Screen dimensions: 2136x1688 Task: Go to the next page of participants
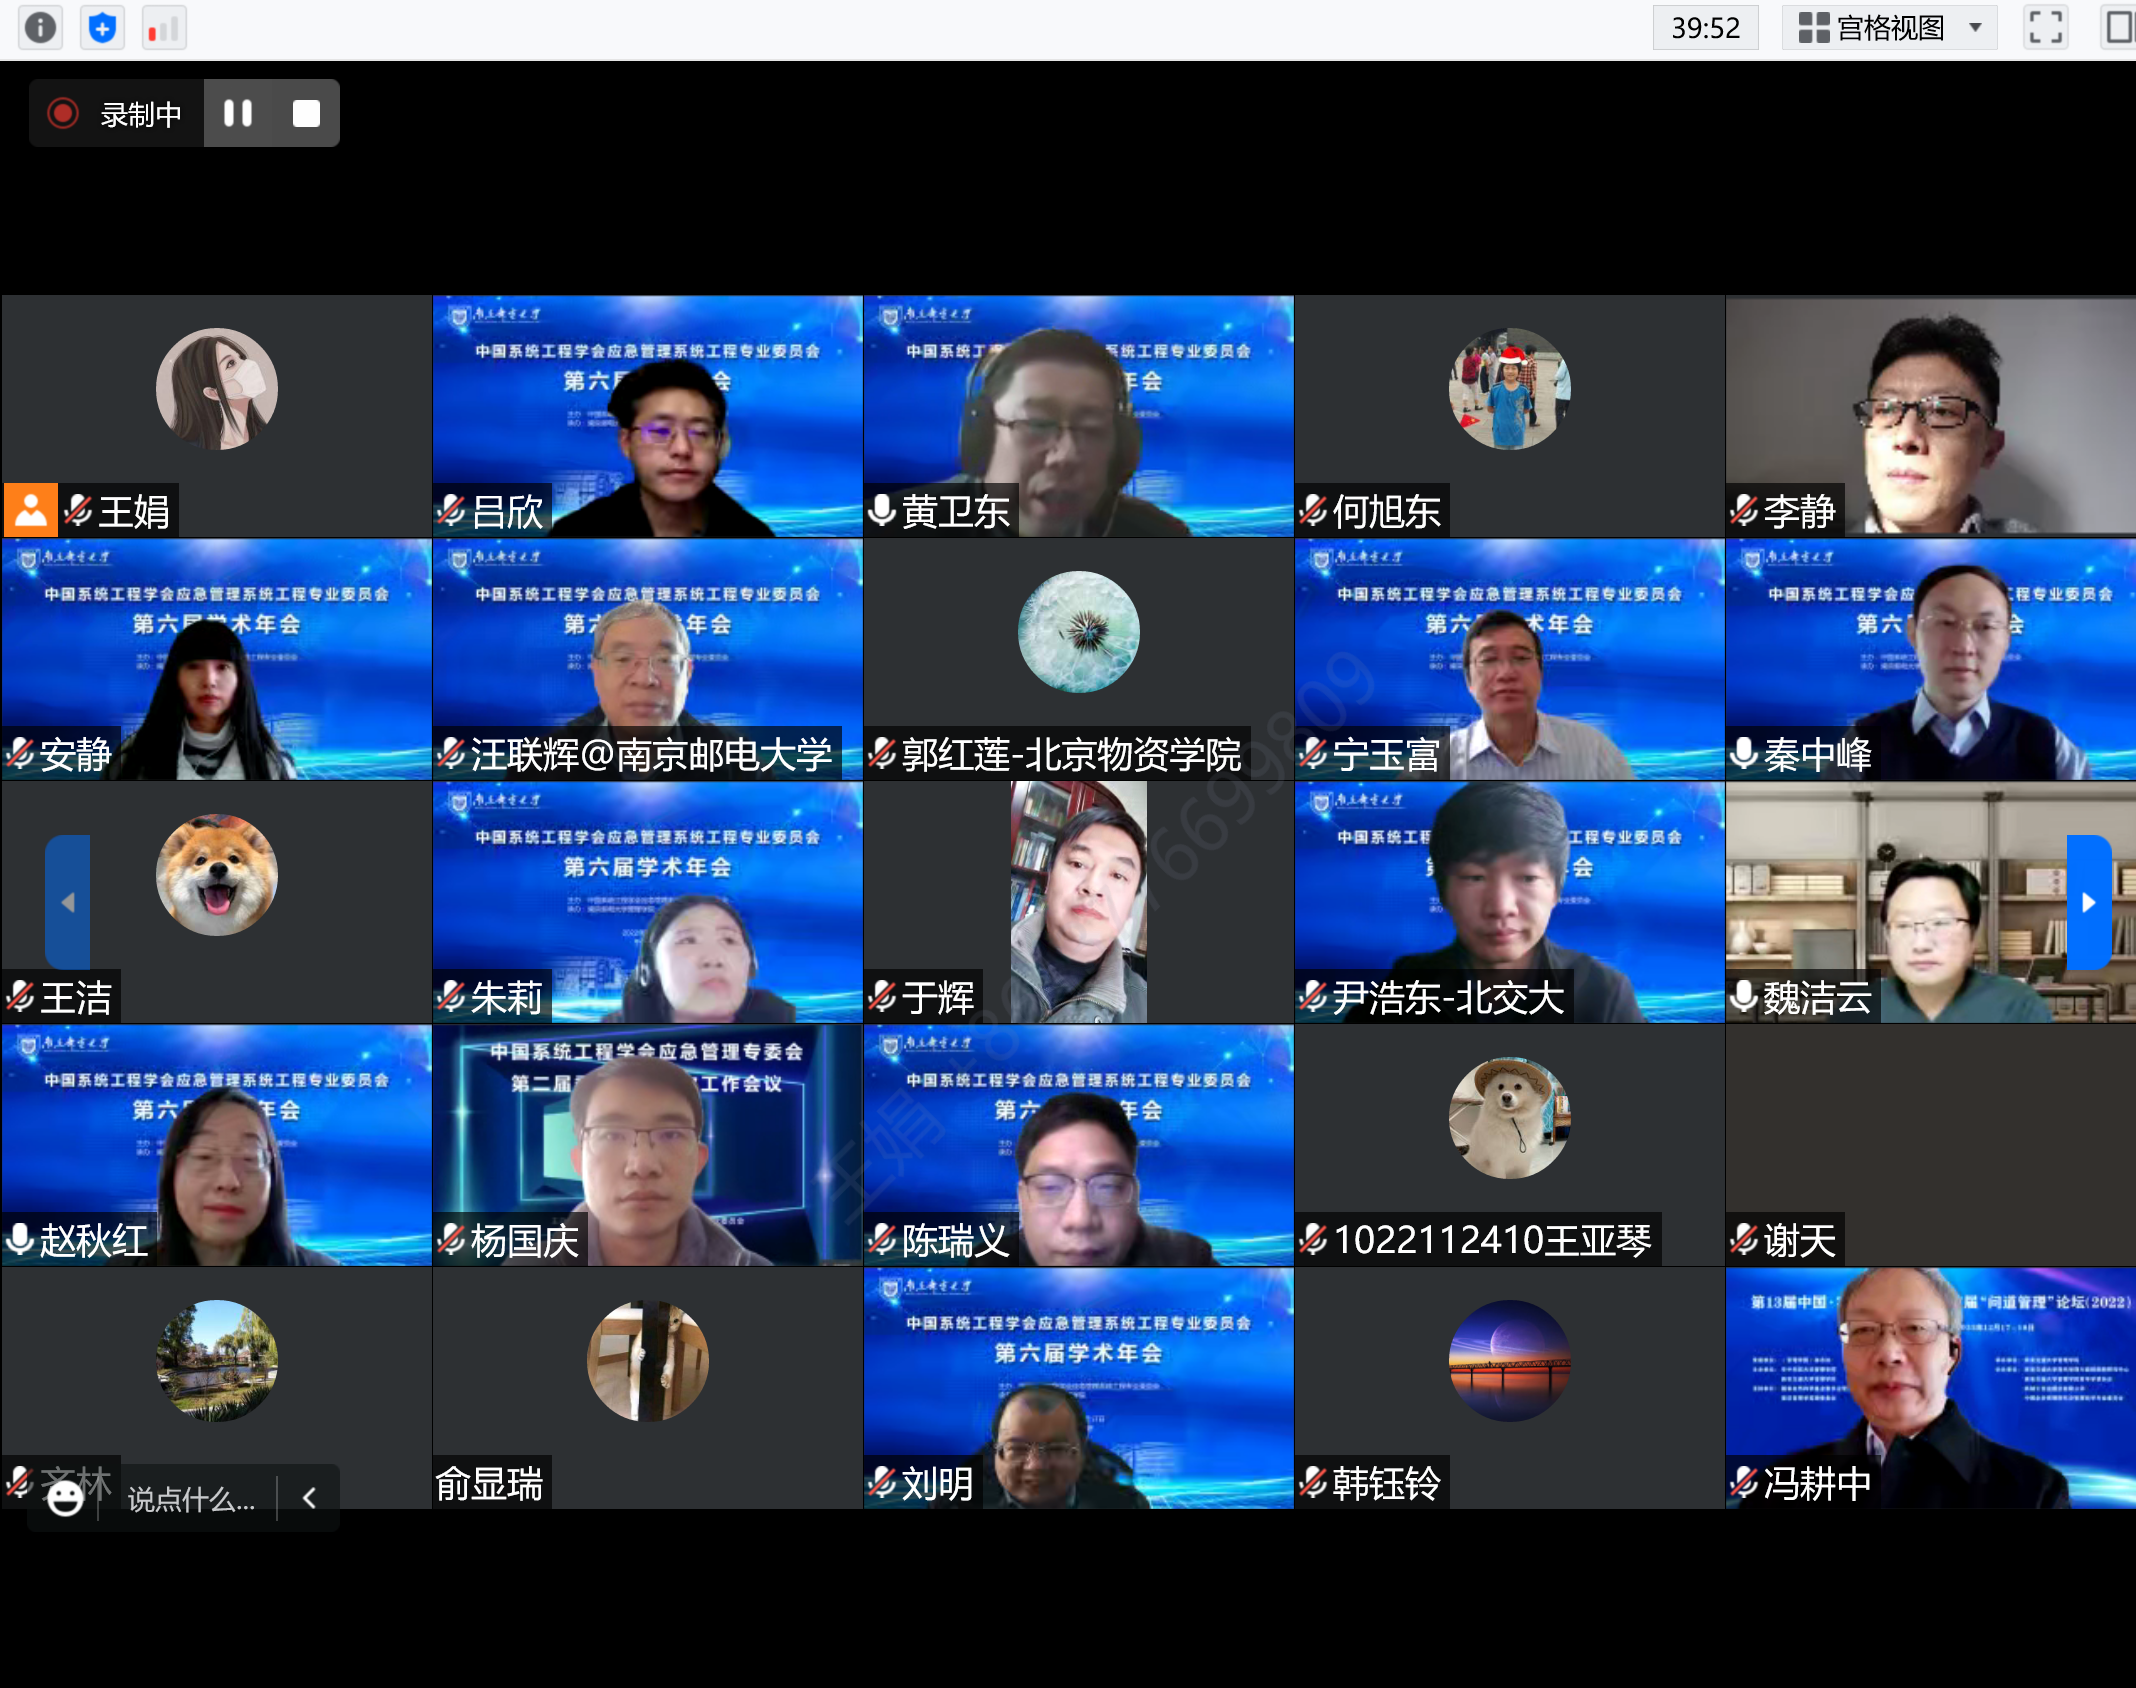(2088, 902)
